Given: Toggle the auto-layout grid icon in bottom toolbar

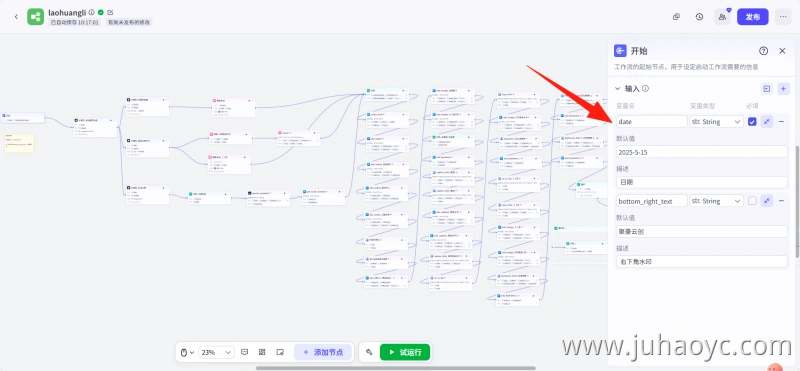Looking at the screenshot, I should point(262,352).
